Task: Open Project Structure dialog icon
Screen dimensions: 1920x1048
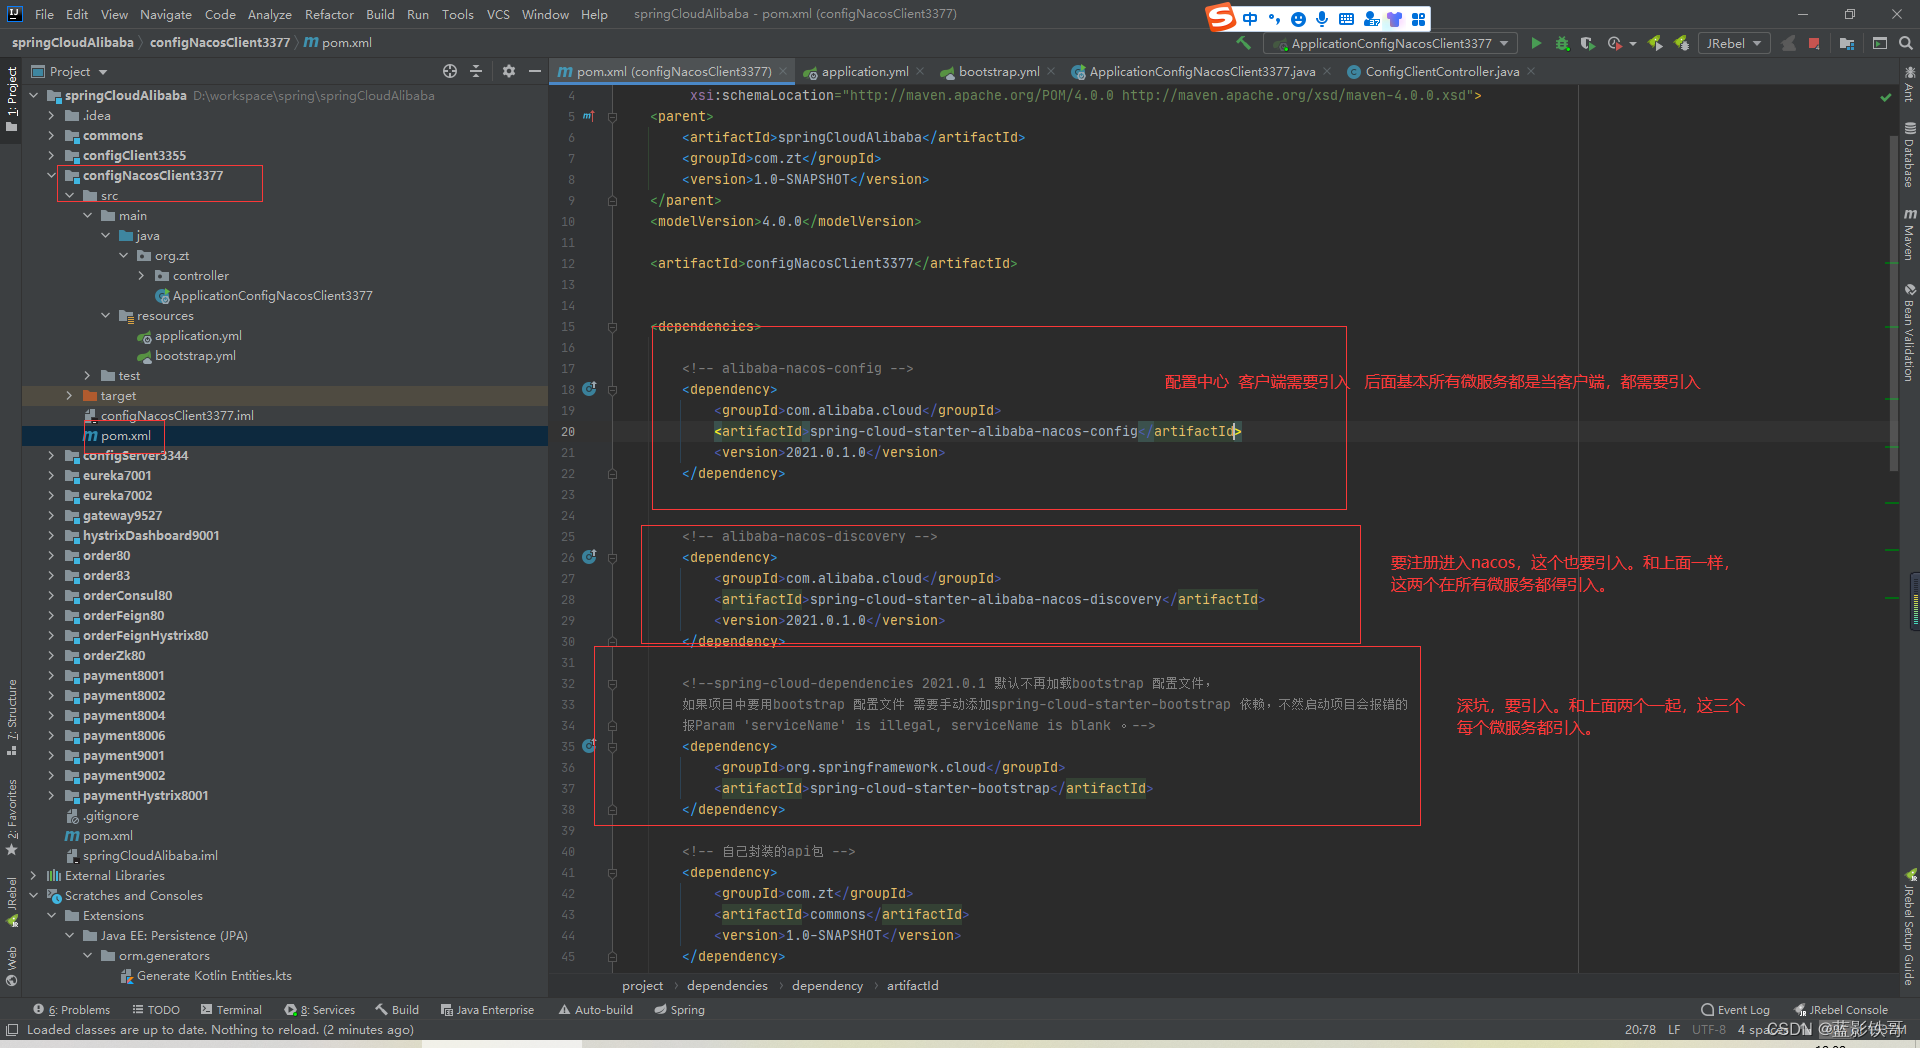Action: pyautogui.click(x=1846, y=43)
